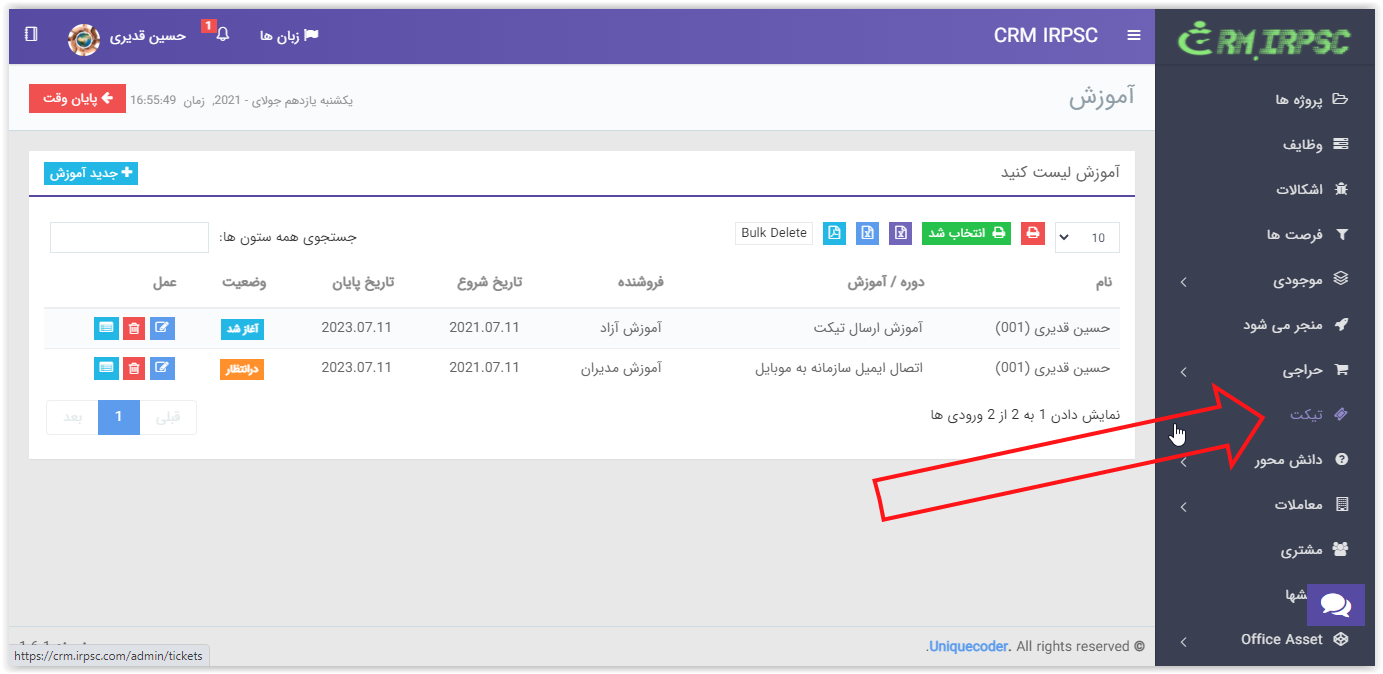This screenshot has width=1383, height=674.
Task: Open the notifications bell
Action: (222, 35)
